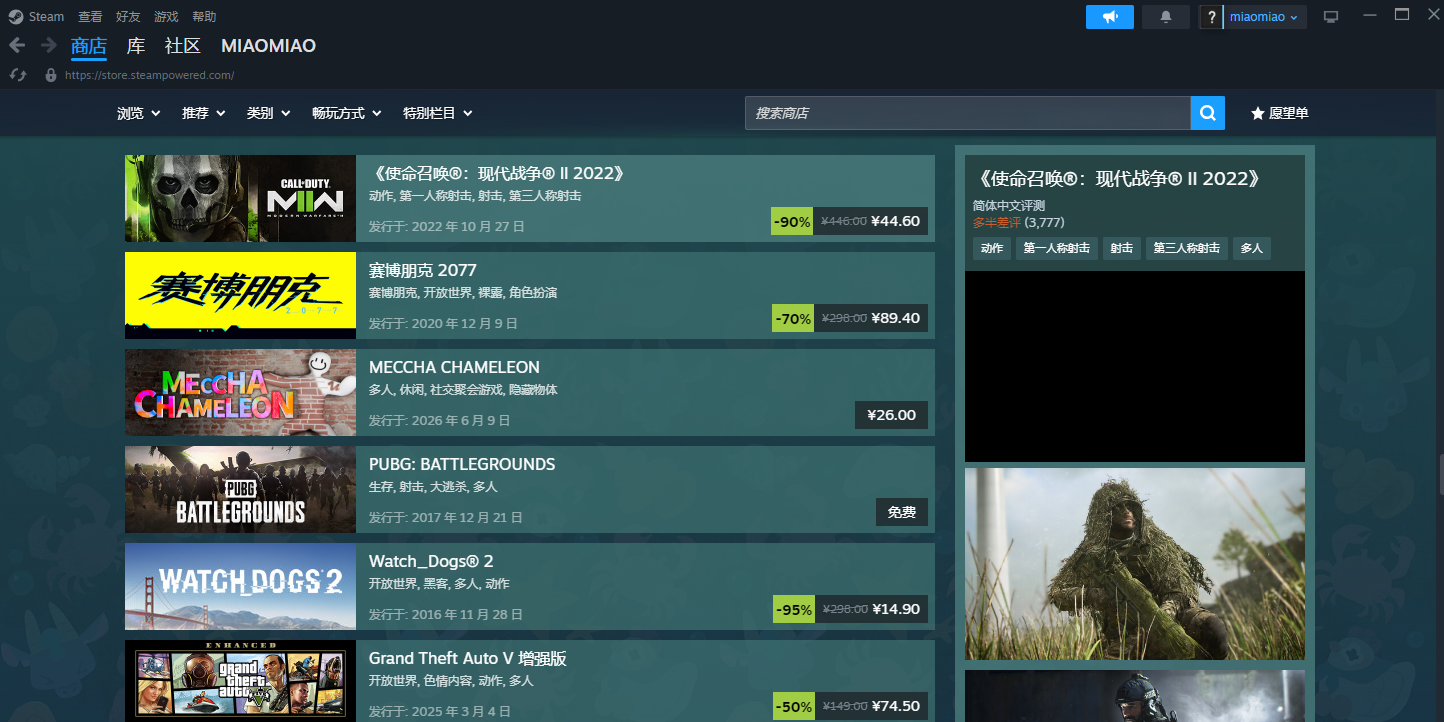1444x722 pixels.
Task: Open the MIAOMIAO profile tab
Action: tap(268, 46)
